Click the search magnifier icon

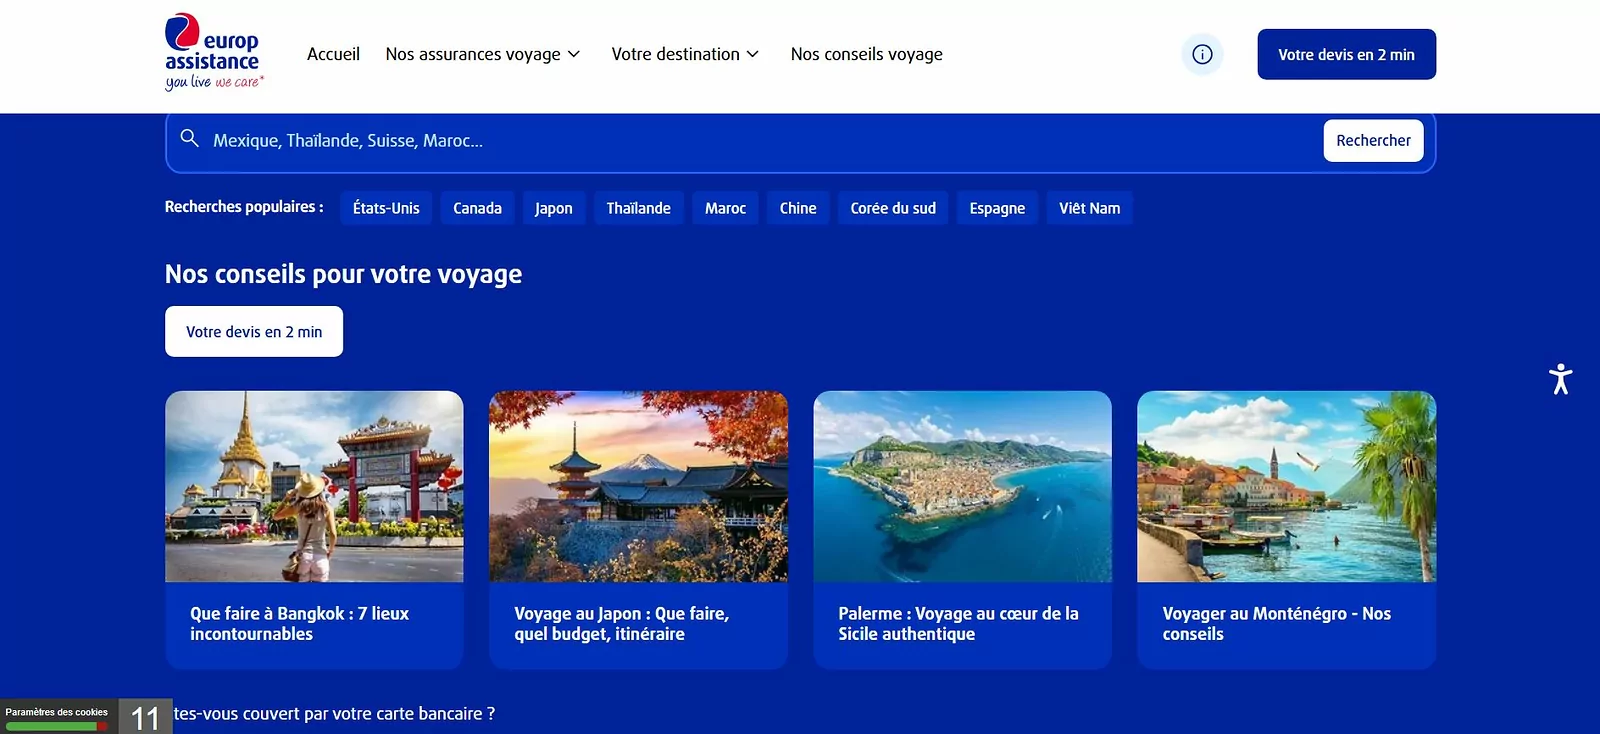click(x=189, y=139)
